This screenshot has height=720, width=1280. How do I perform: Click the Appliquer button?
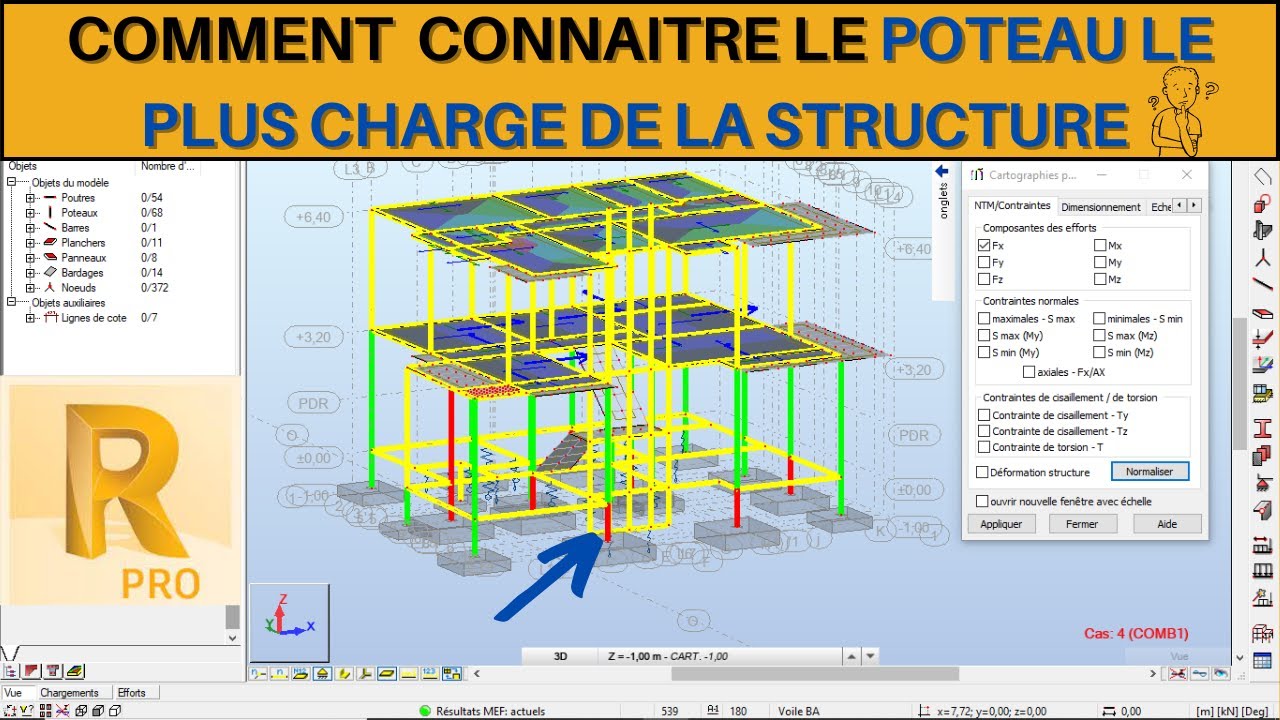click(x=1001, y=524)
